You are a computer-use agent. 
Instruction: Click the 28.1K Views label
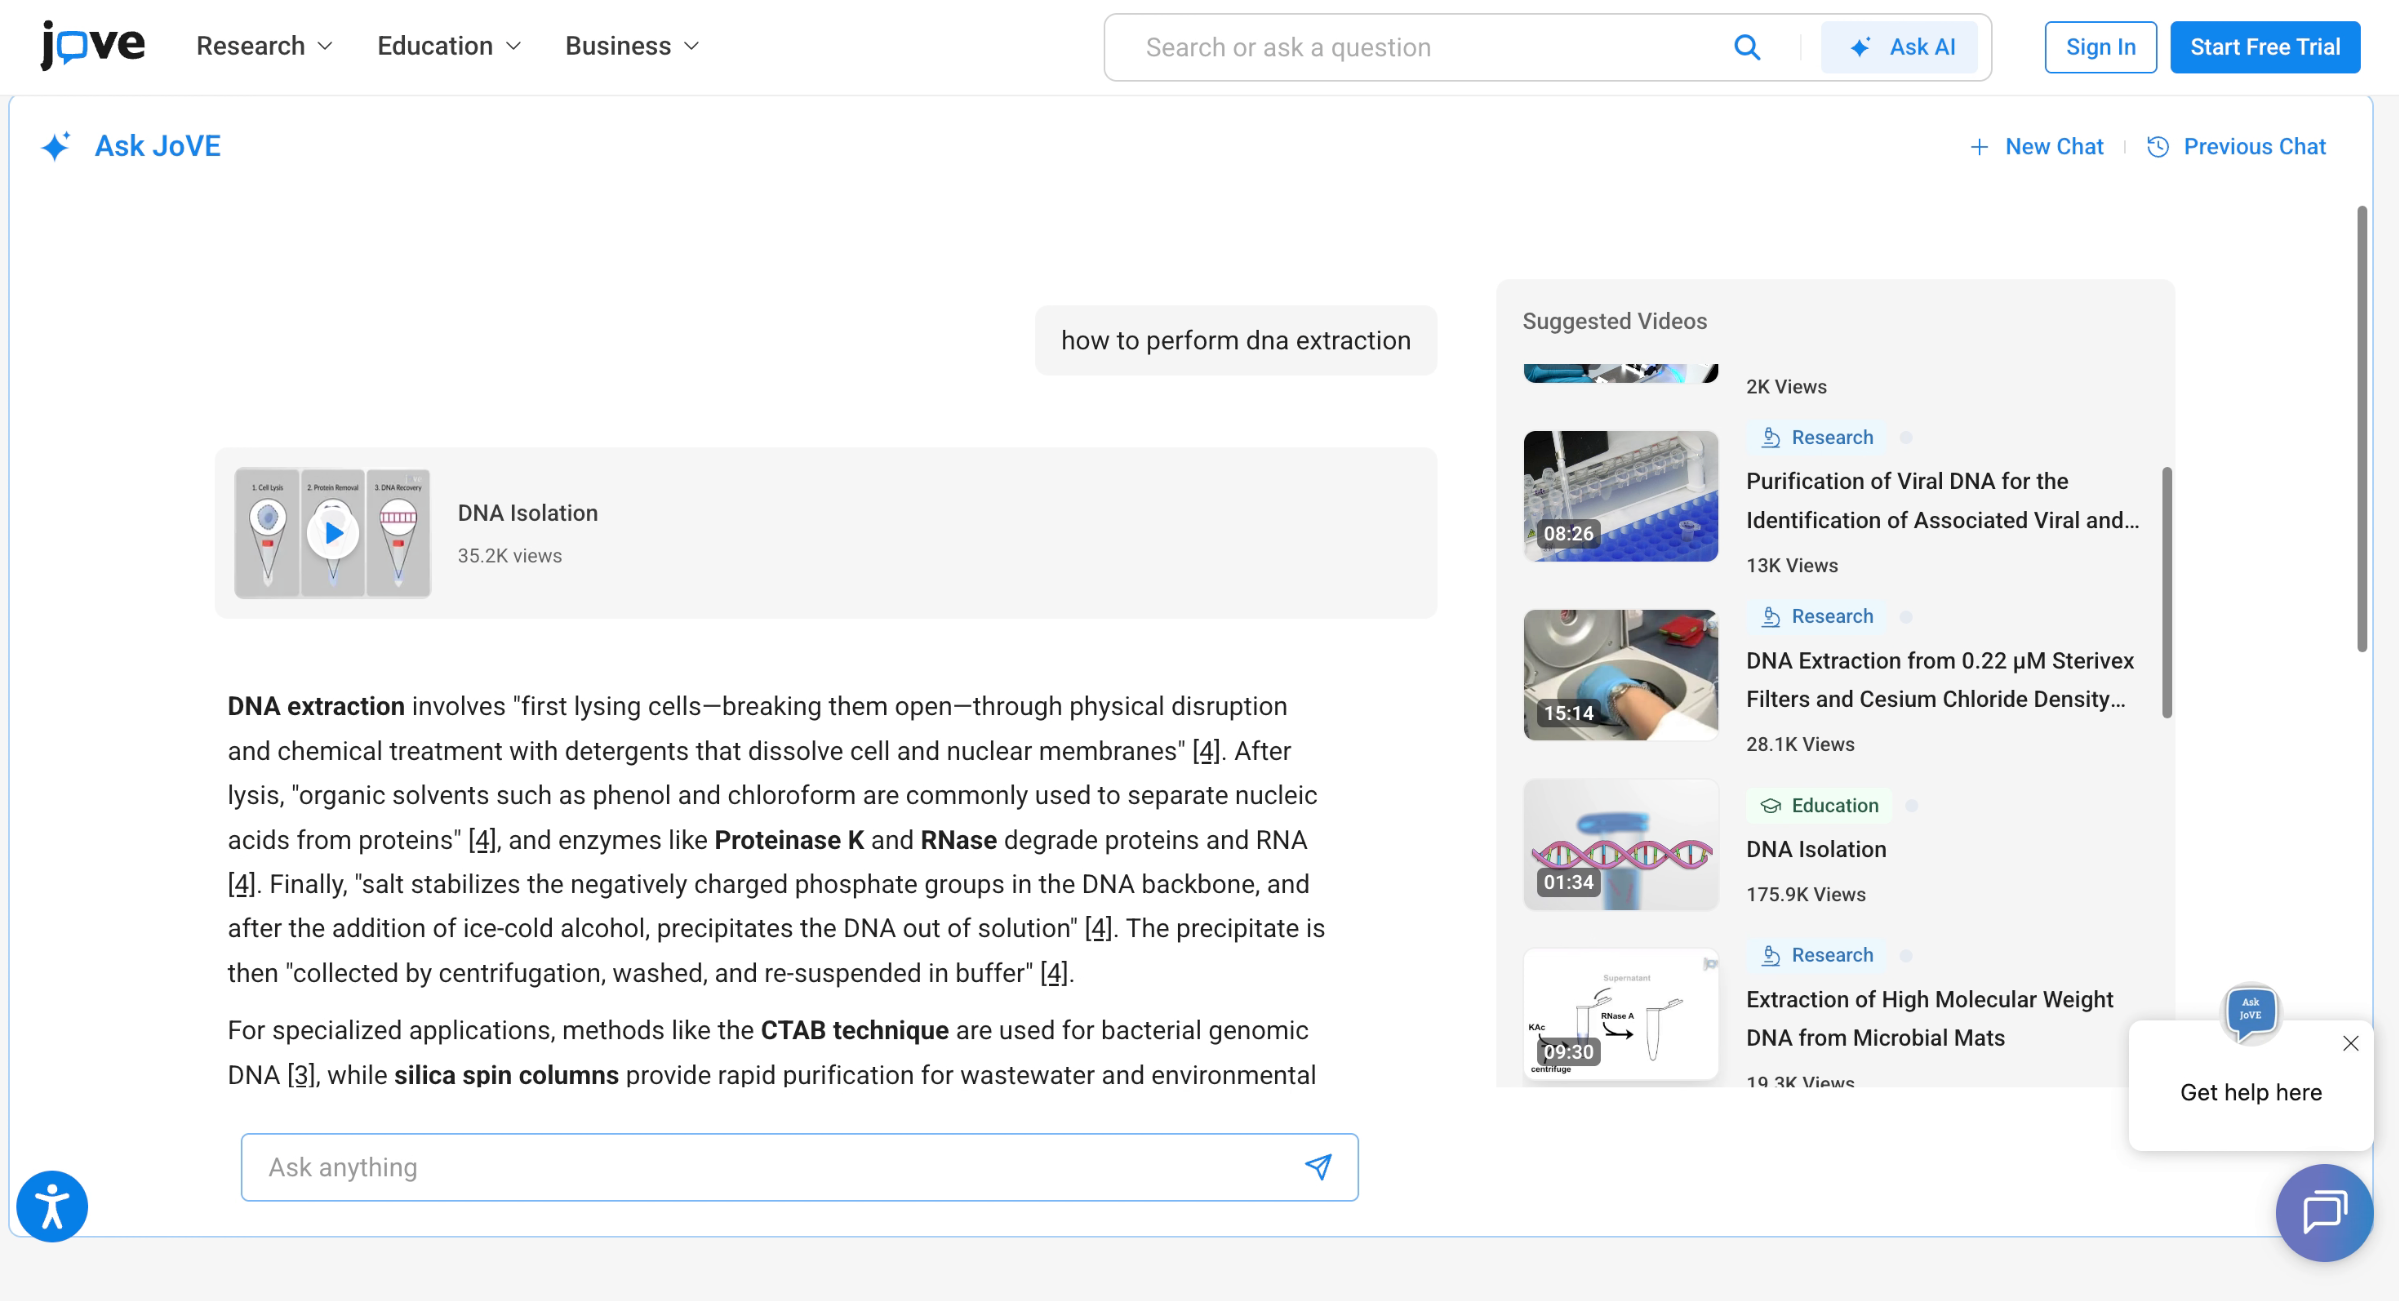(x=1800, y=744)
